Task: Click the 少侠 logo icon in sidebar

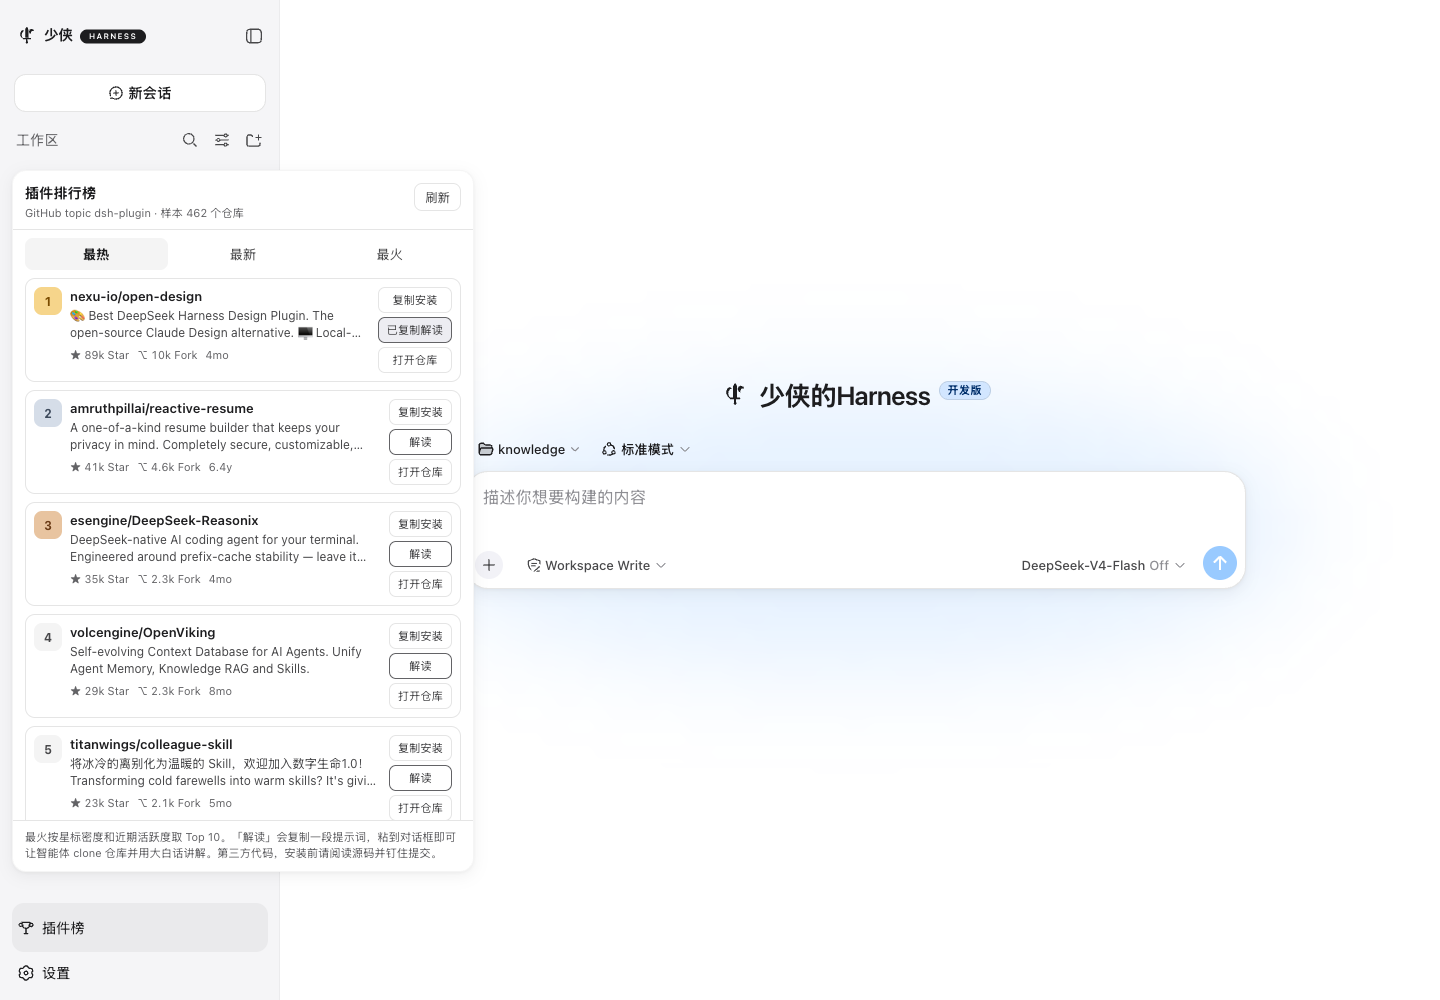Action: 27,35
